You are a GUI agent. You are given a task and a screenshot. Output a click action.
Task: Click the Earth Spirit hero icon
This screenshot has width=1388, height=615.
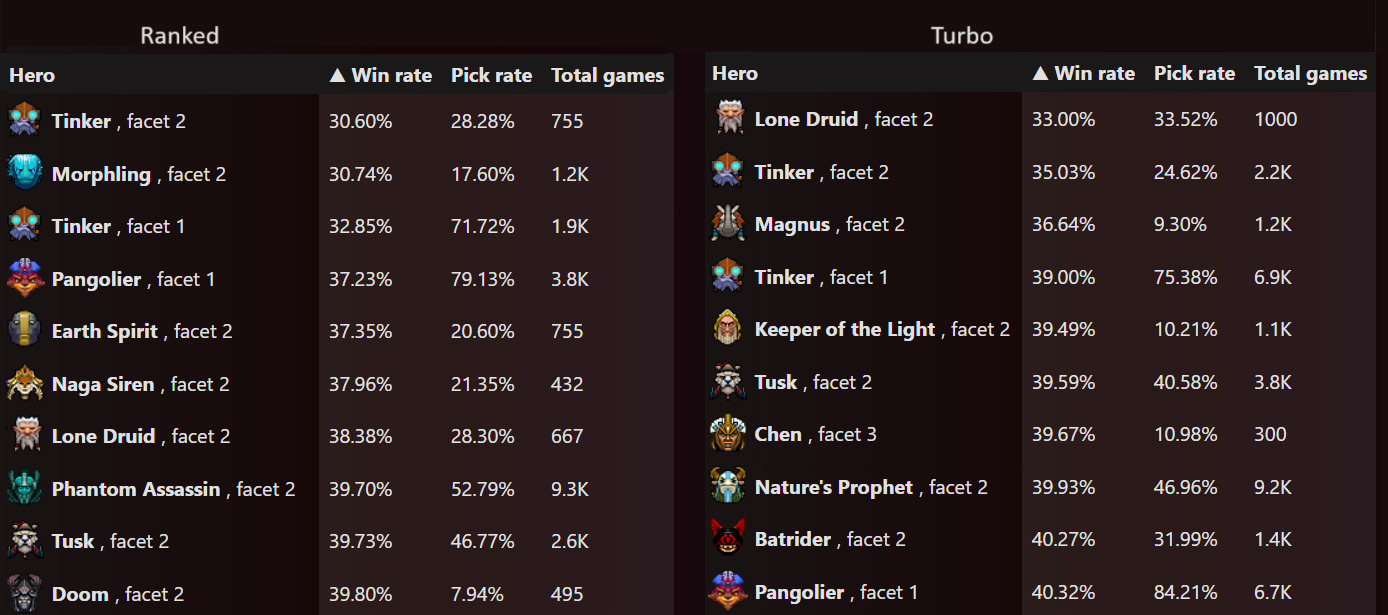pyautogui.click(x=23, y=331)
